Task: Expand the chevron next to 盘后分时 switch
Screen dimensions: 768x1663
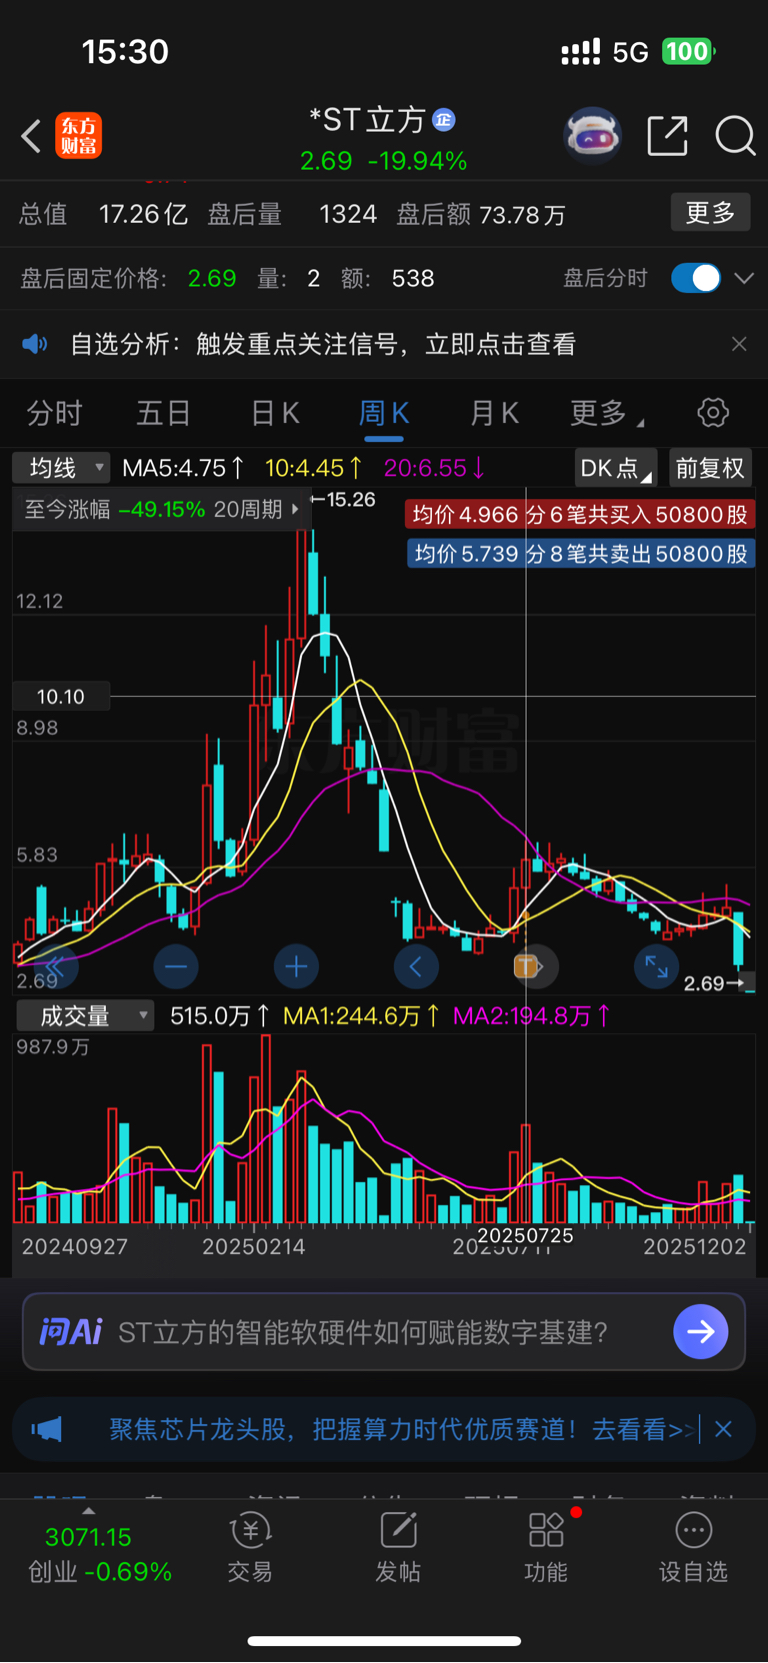Action: pyautogui.click(x=744, y=278)
